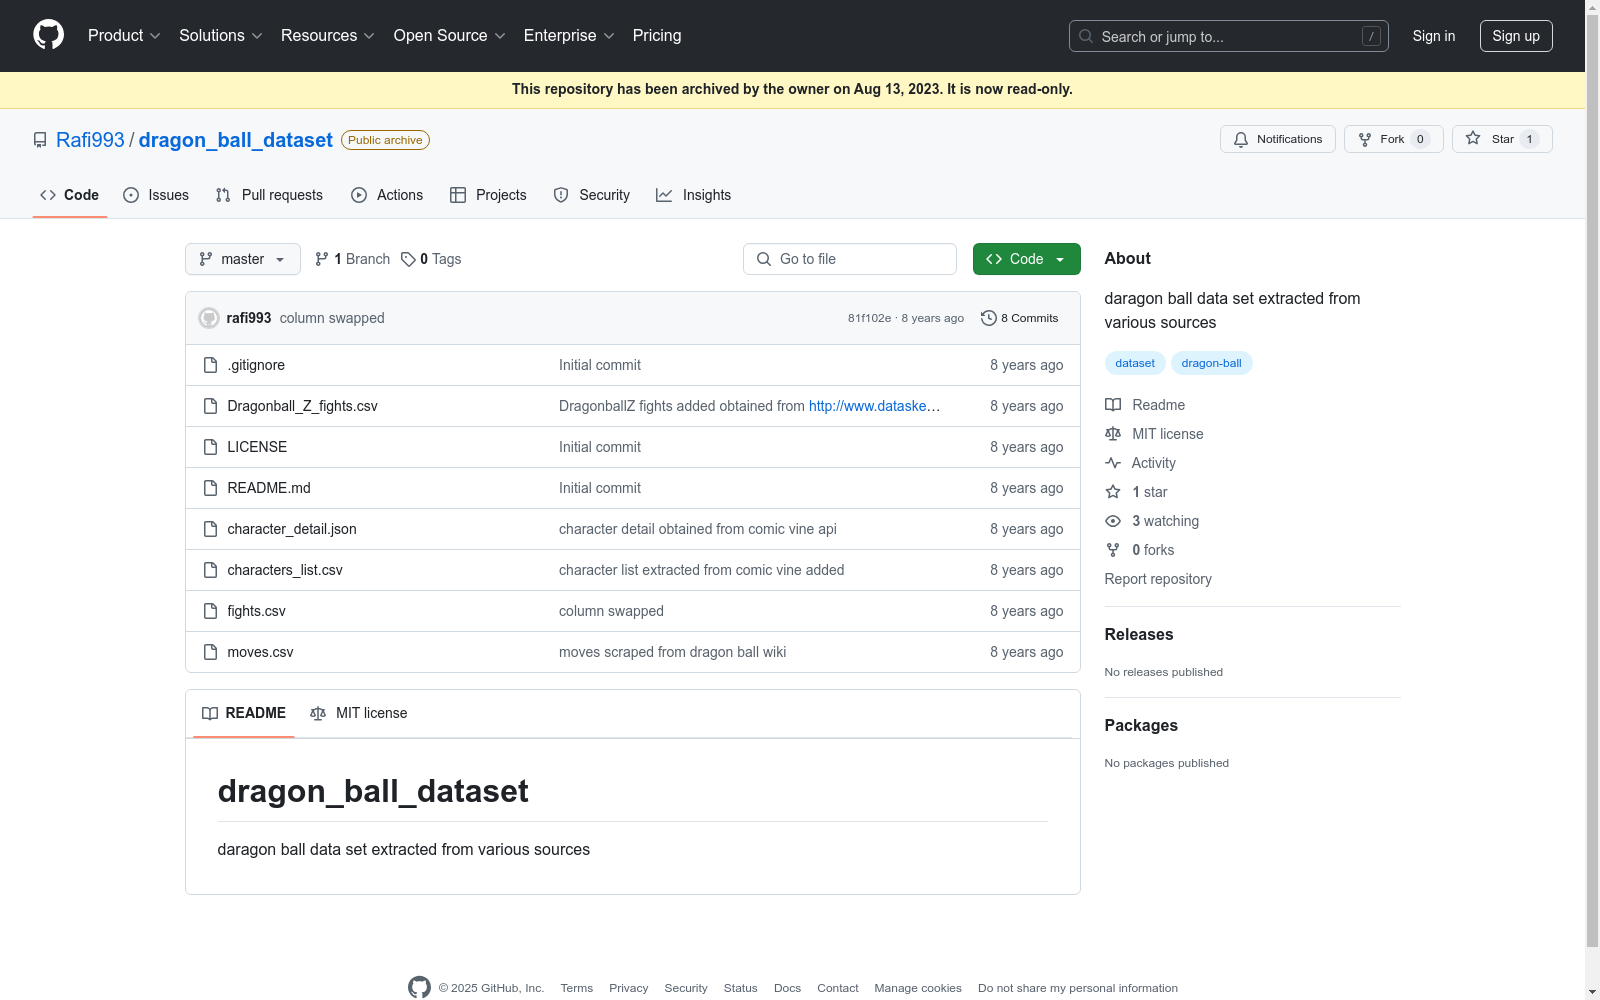
Task: Expand the Product menu
Action: [124, 35]
